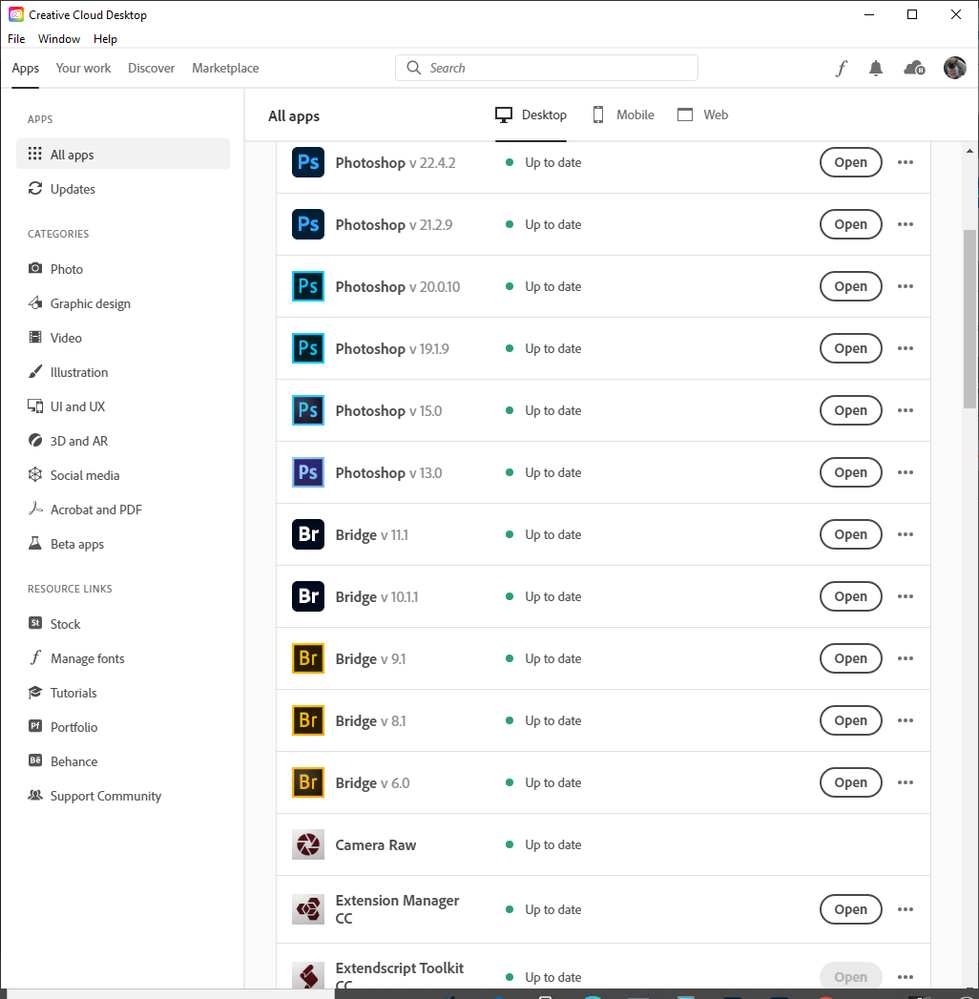Select All apps in the sidebar

123,154
